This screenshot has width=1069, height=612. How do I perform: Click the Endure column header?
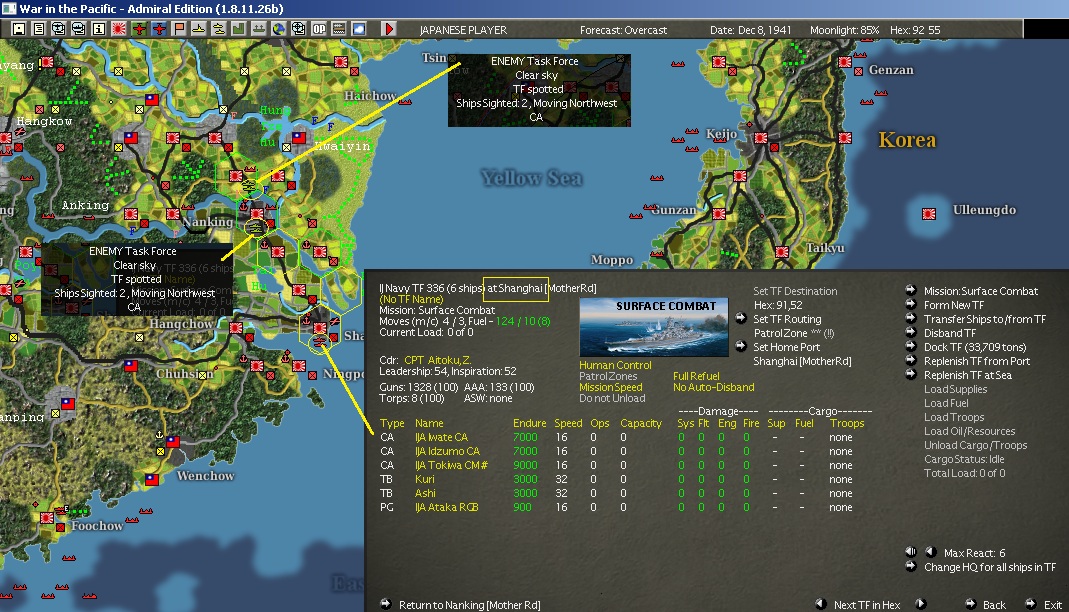click(529, 423)
